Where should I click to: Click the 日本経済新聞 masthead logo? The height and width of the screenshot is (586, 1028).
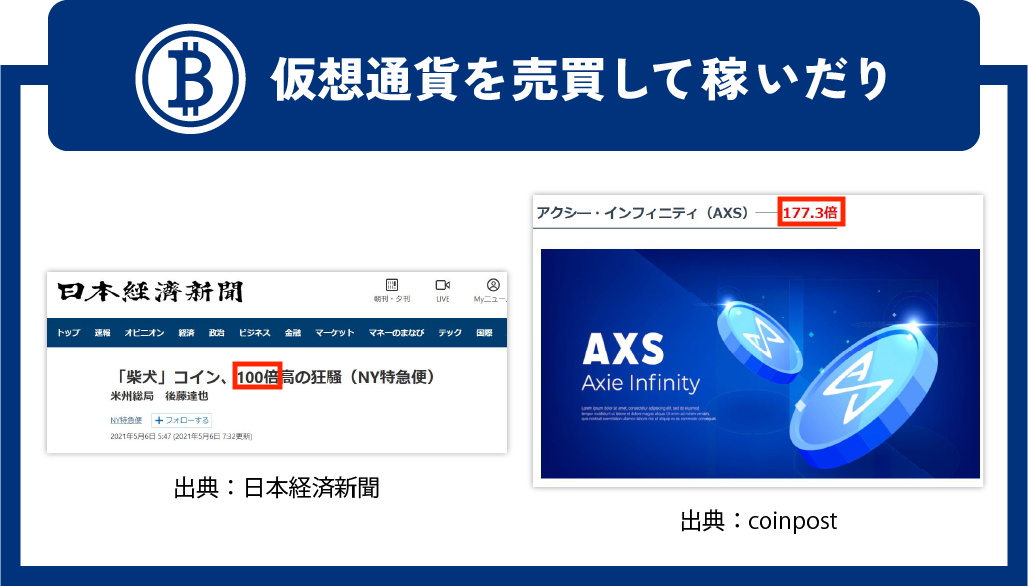tap(150, 292)
